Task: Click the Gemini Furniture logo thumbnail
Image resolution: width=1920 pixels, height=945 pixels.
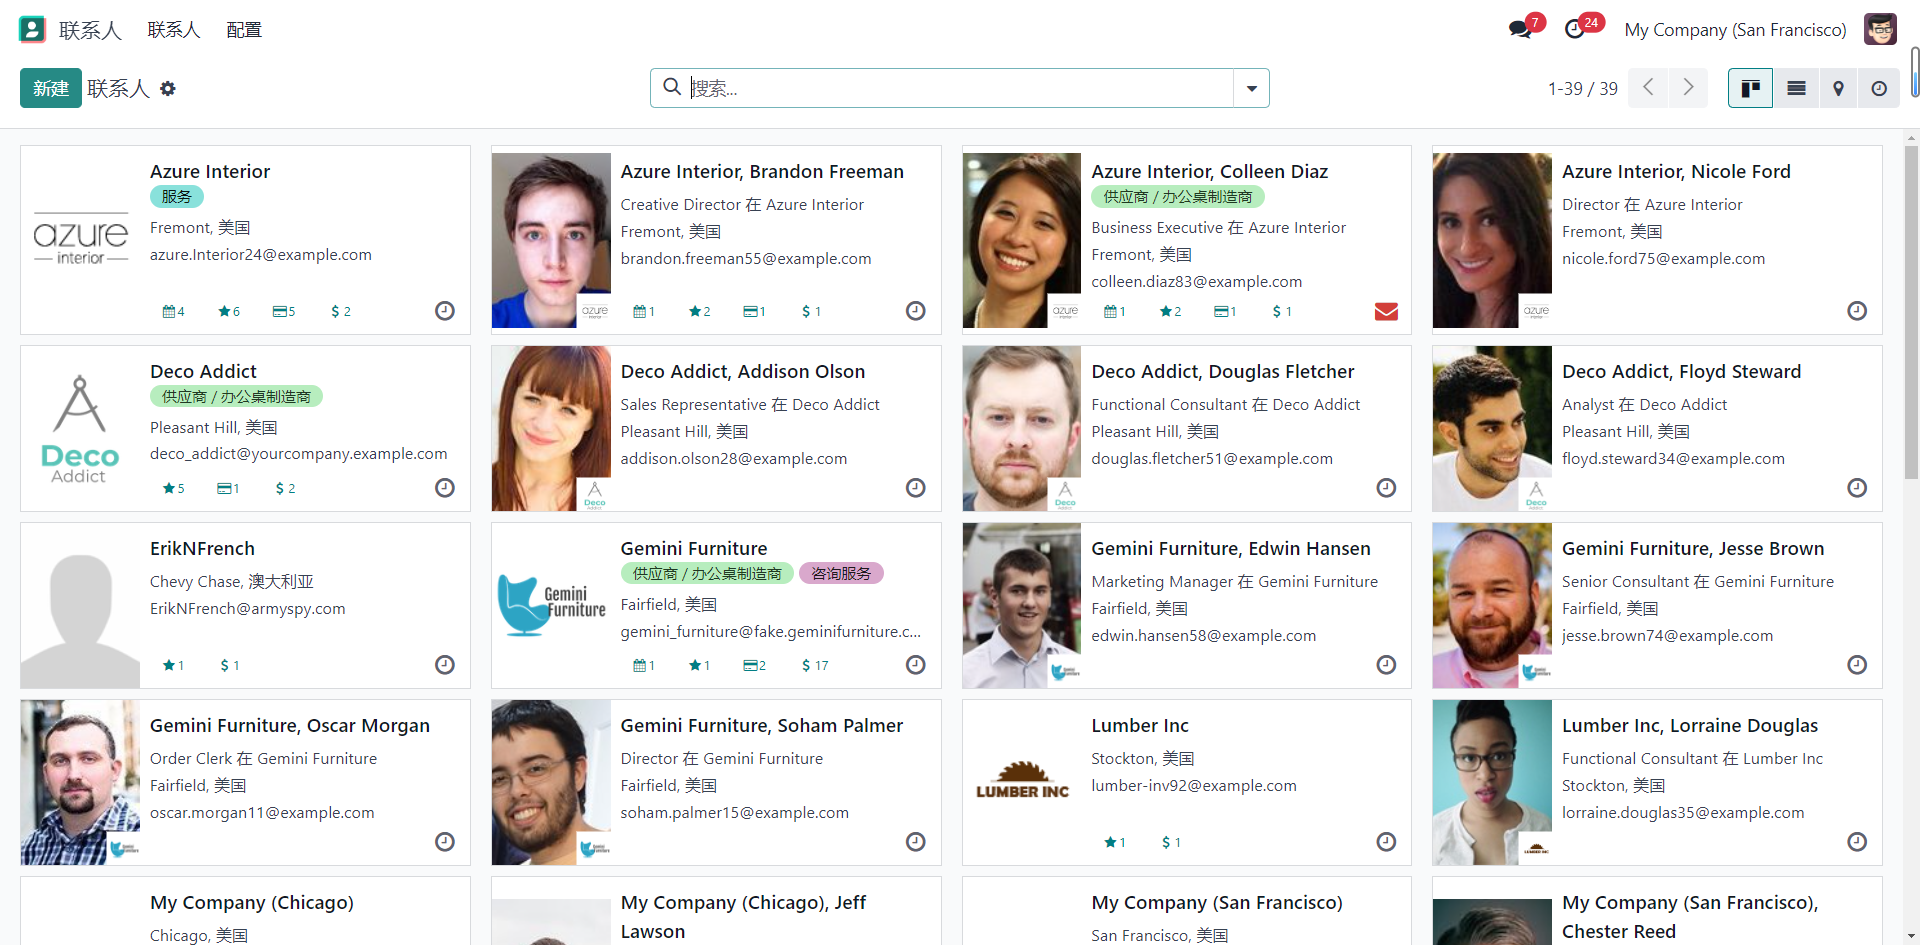Action: pyautogui.click(x=551, y=605)
